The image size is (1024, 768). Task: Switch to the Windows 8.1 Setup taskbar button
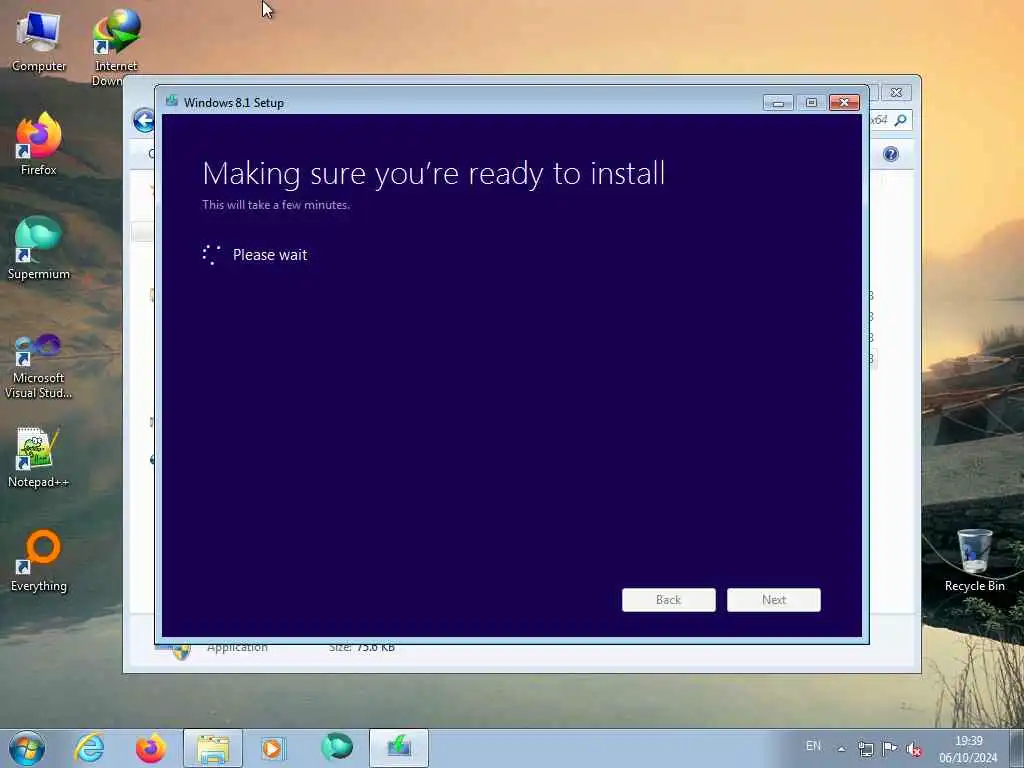coord(399,748)
